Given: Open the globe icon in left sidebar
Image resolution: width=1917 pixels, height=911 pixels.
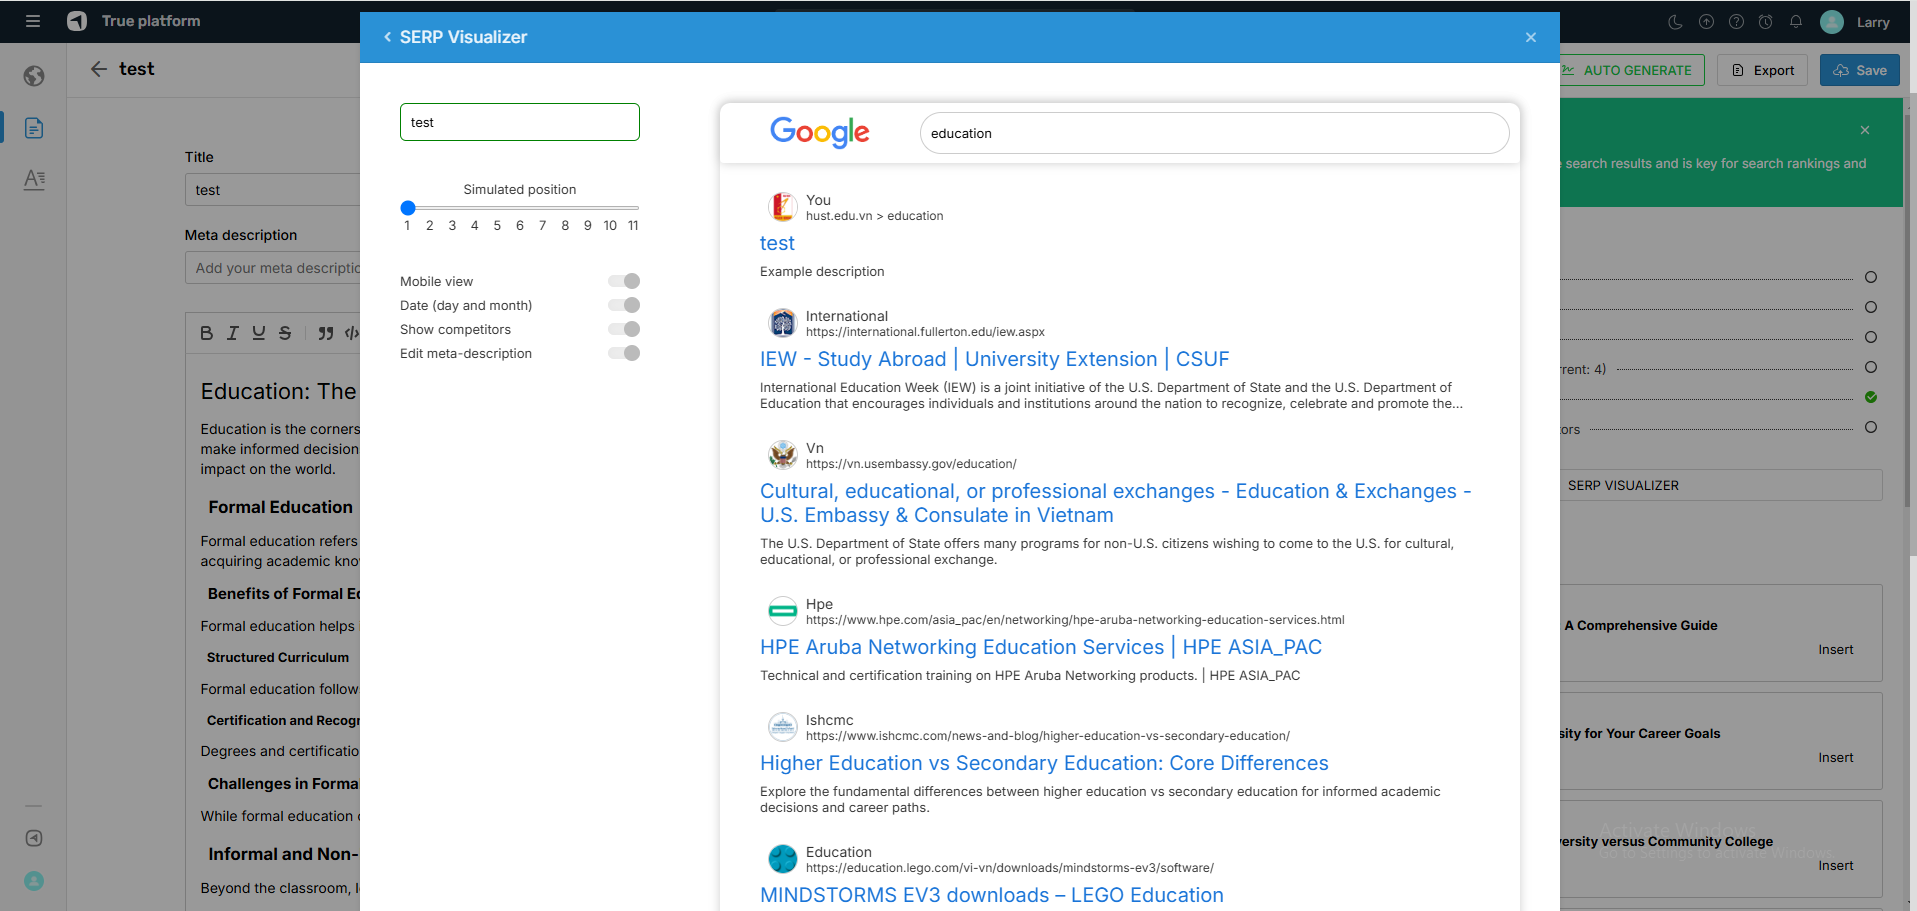Looking at the screenshot, I should (34, 76).
